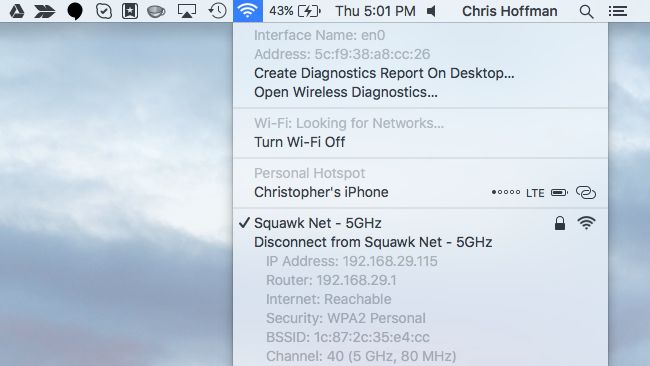Choose Open Wireless Diagnostics
Viewport: 650px width, 366px height.
tap(420, 92)
